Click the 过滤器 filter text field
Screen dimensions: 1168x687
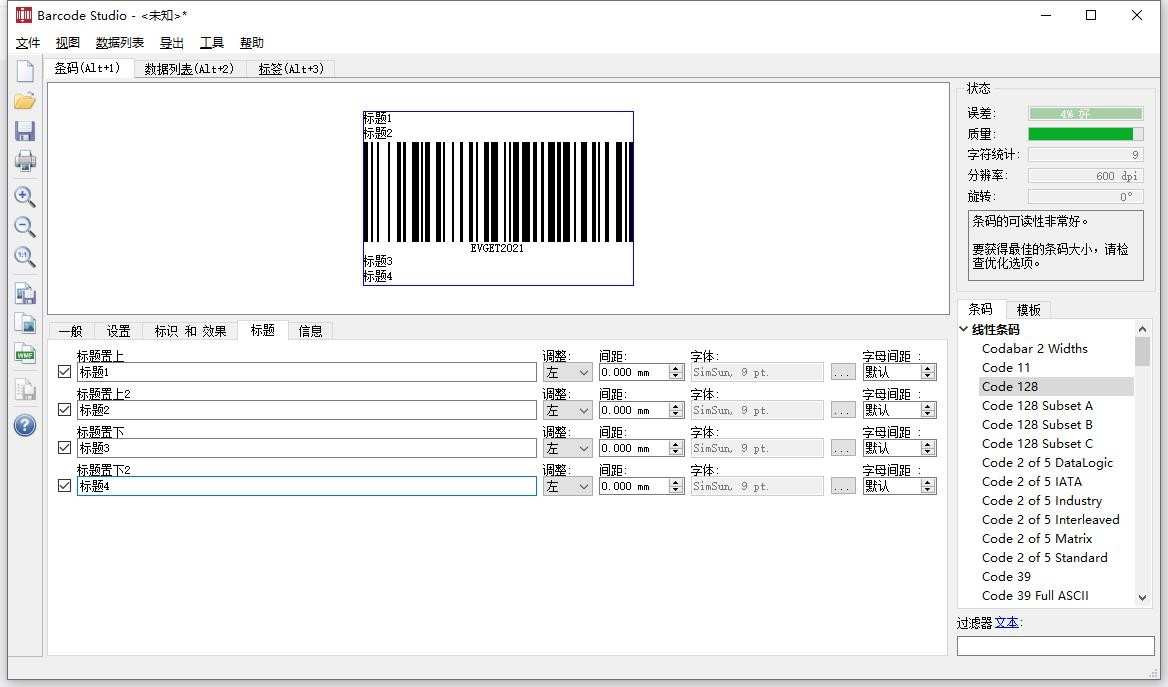point(1056,646)
